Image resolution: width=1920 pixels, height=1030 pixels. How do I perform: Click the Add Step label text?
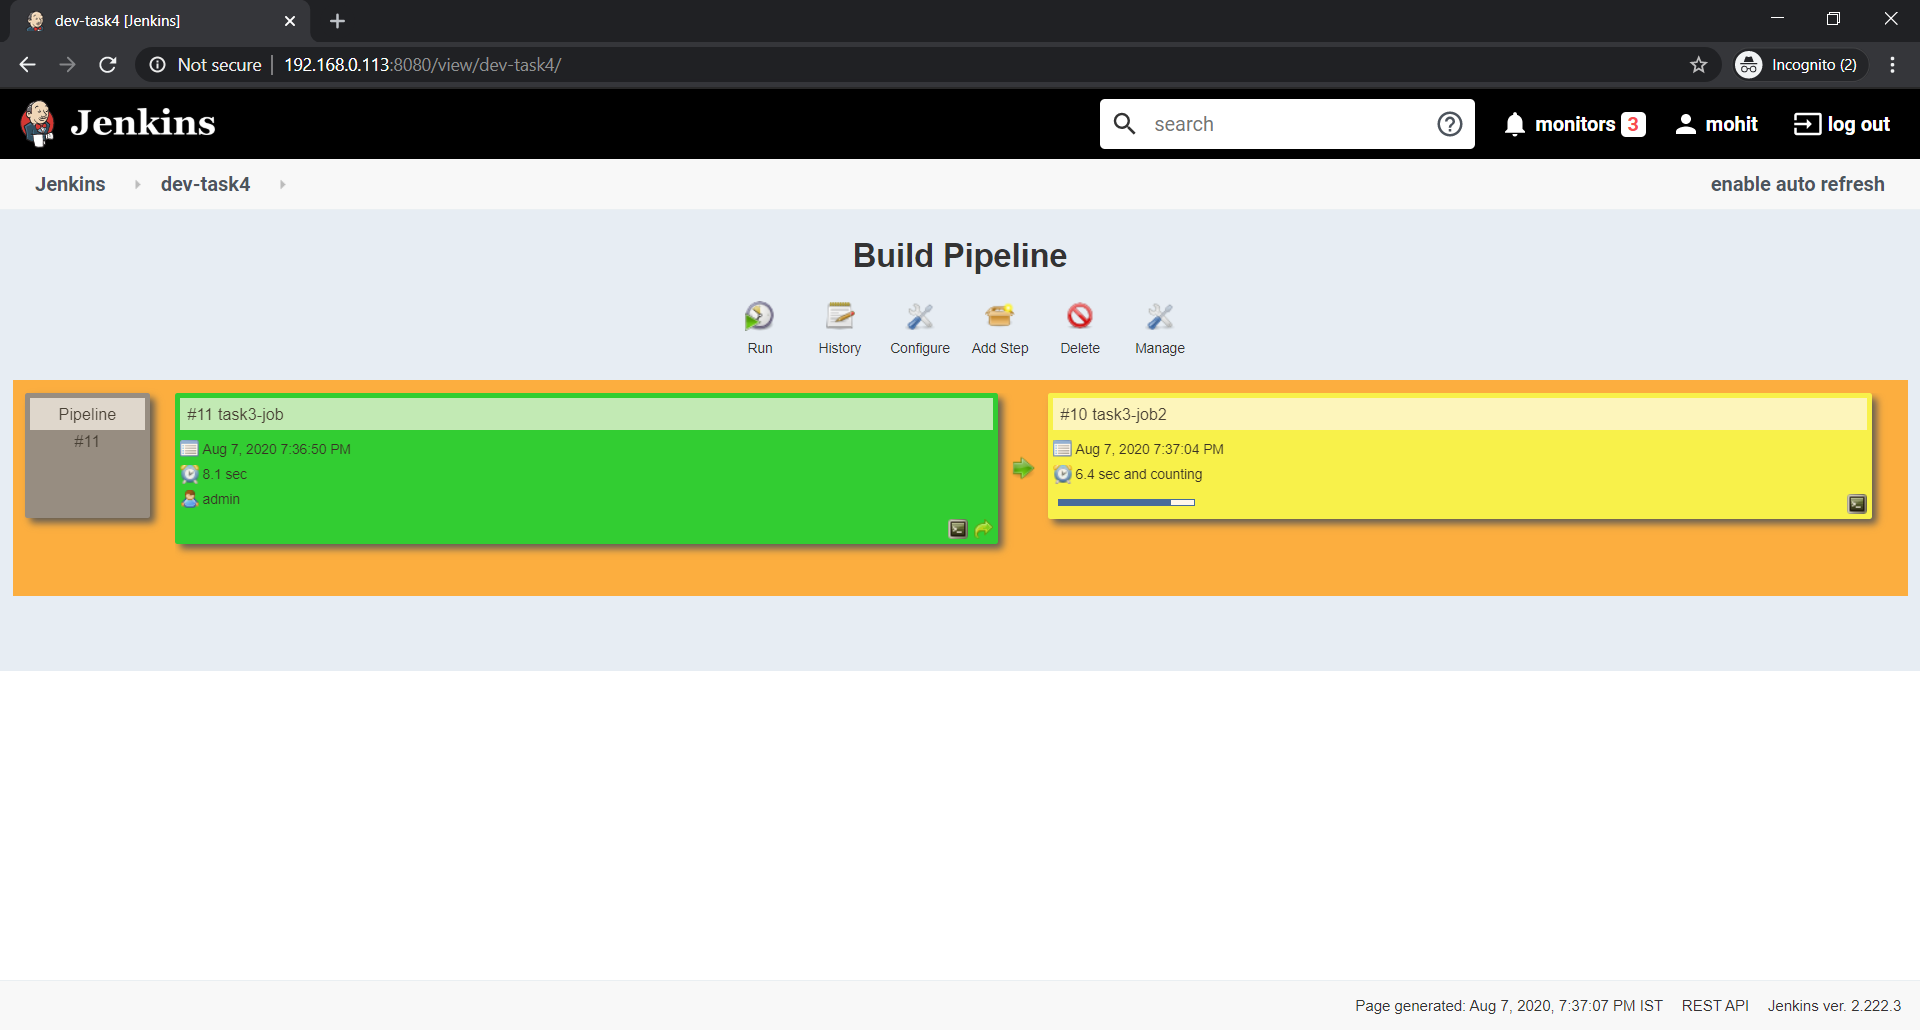tap(1000, 348)
